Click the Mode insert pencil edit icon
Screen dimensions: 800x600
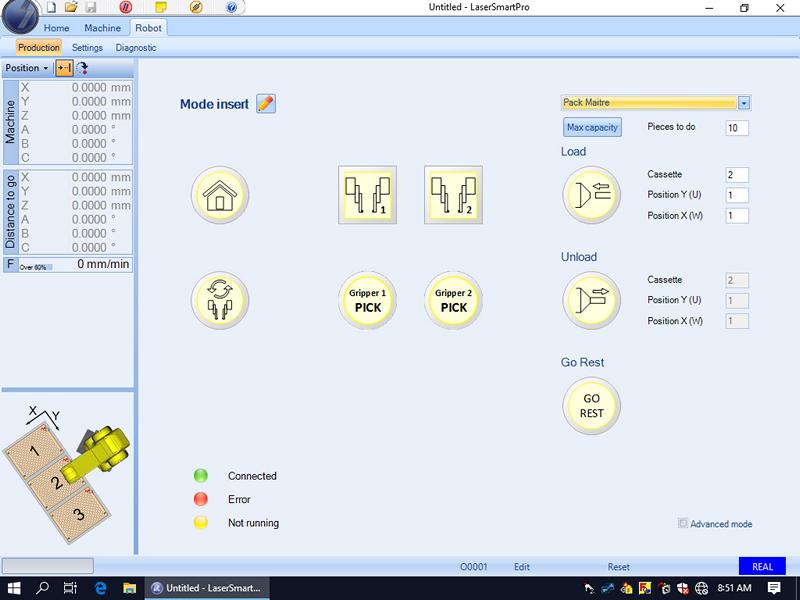[x=265, y=104]
